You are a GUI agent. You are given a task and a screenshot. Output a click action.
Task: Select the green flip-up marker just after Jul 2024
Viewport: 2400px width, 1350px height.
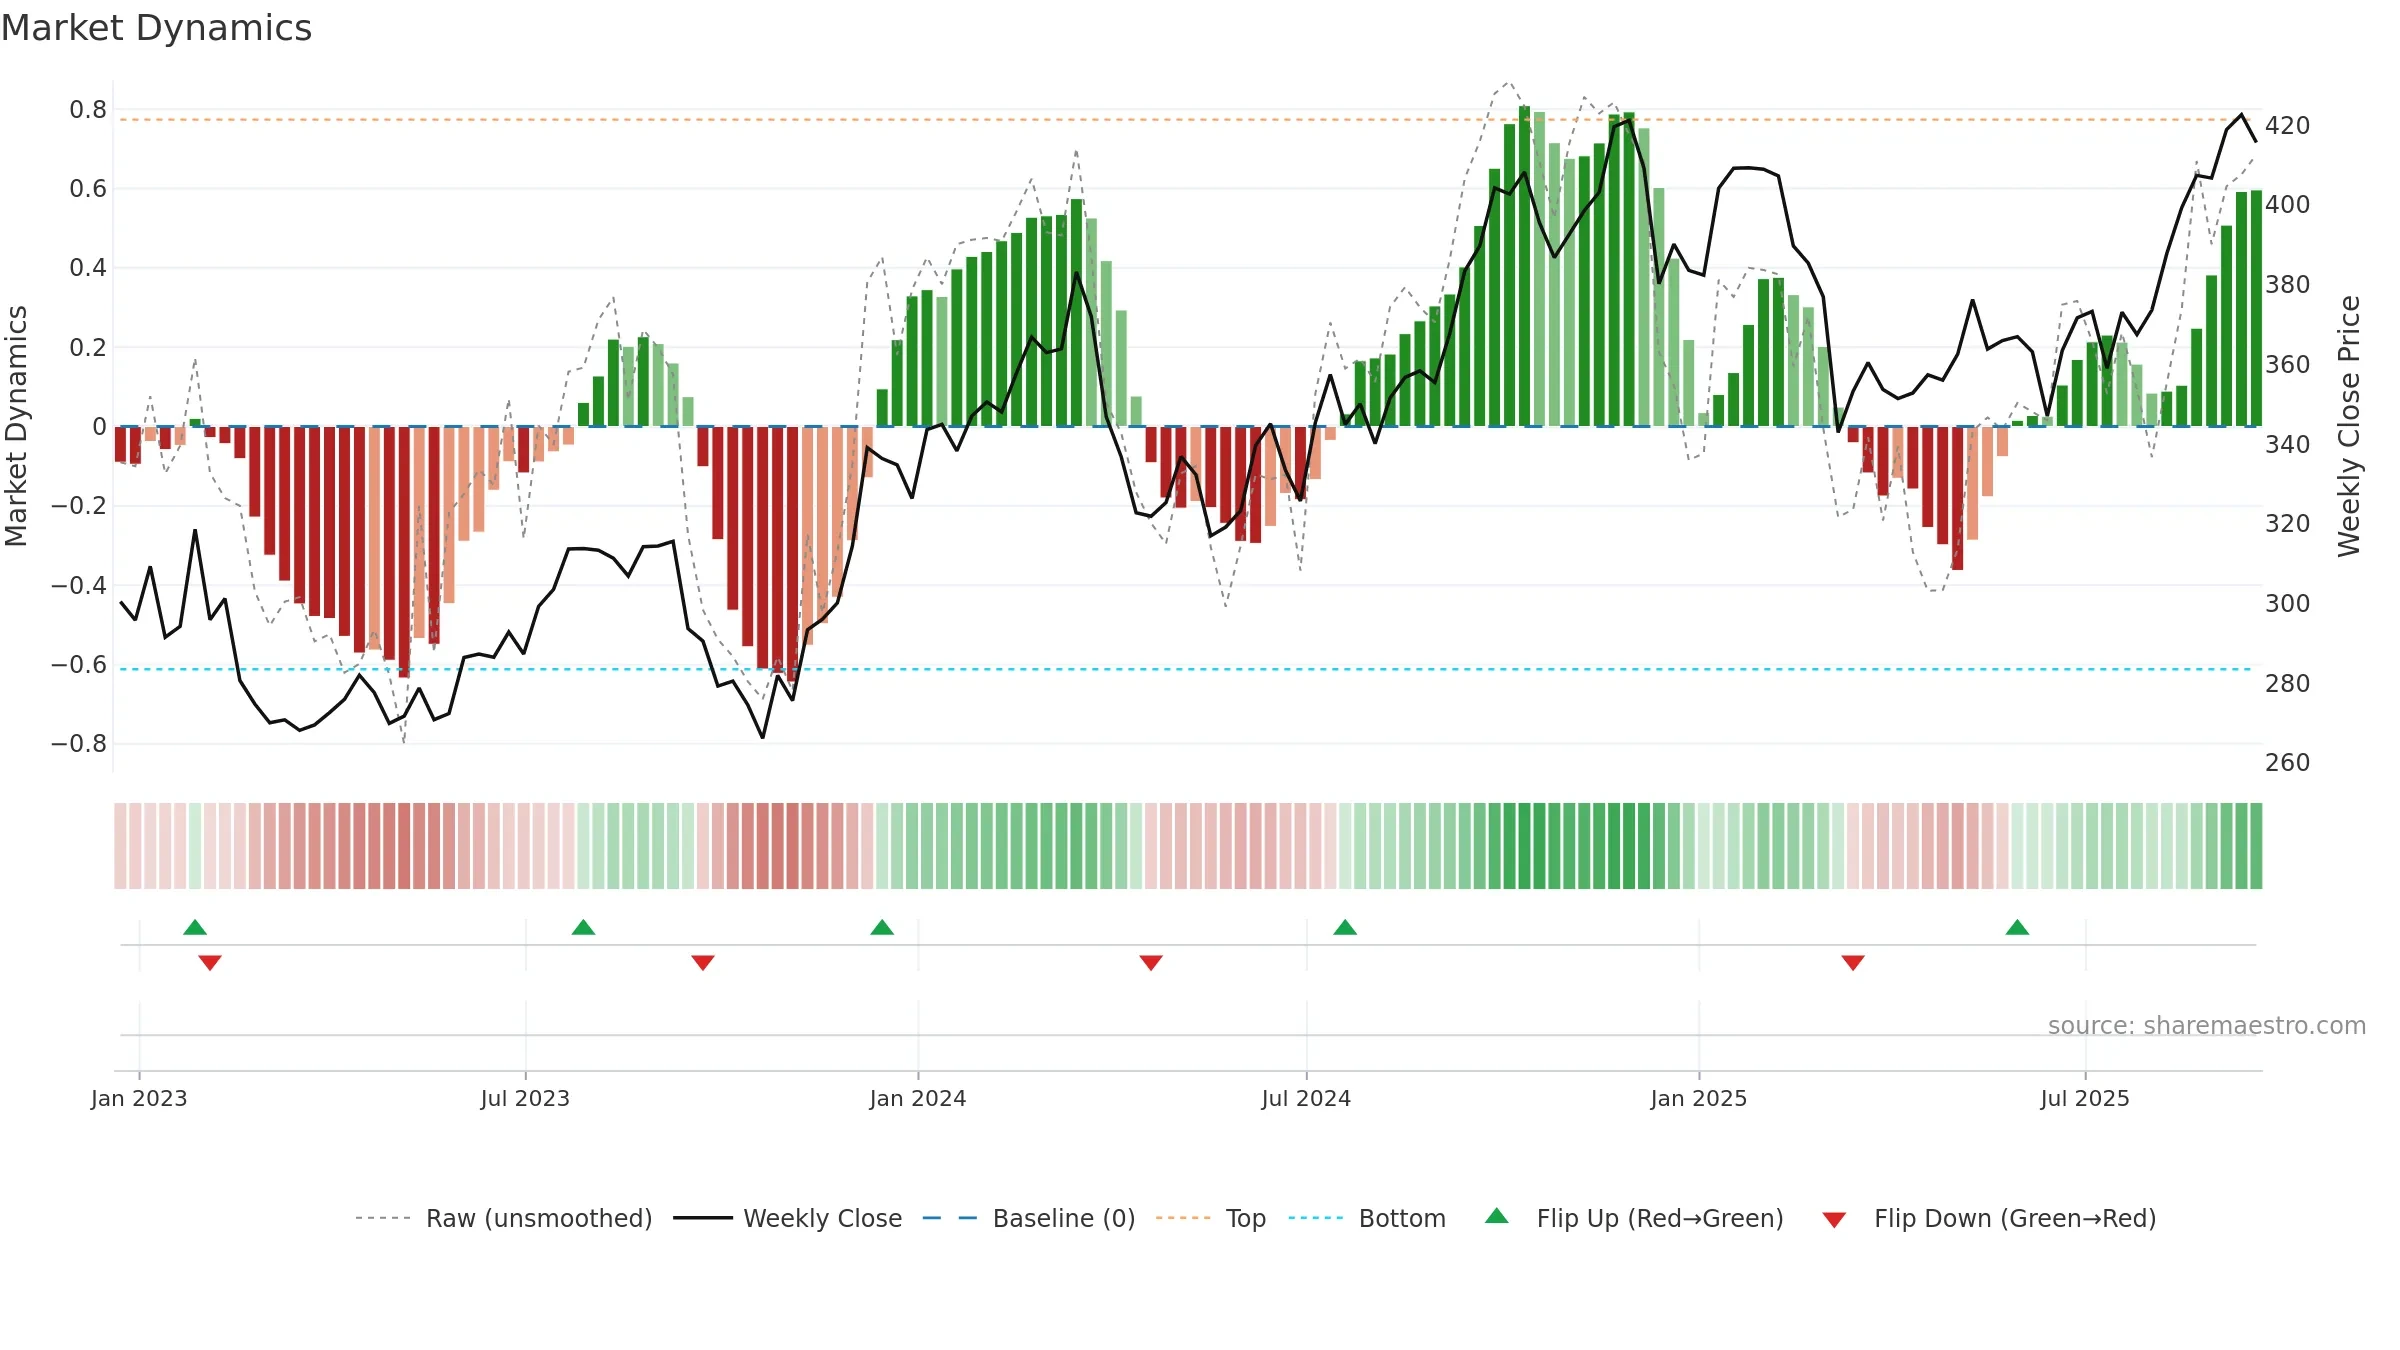pos(1345,927)
